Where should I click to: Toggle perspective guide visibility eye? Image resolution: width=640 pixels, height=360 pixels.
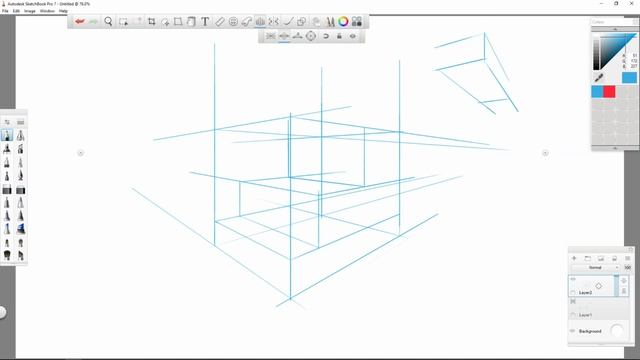pos(353,36)
